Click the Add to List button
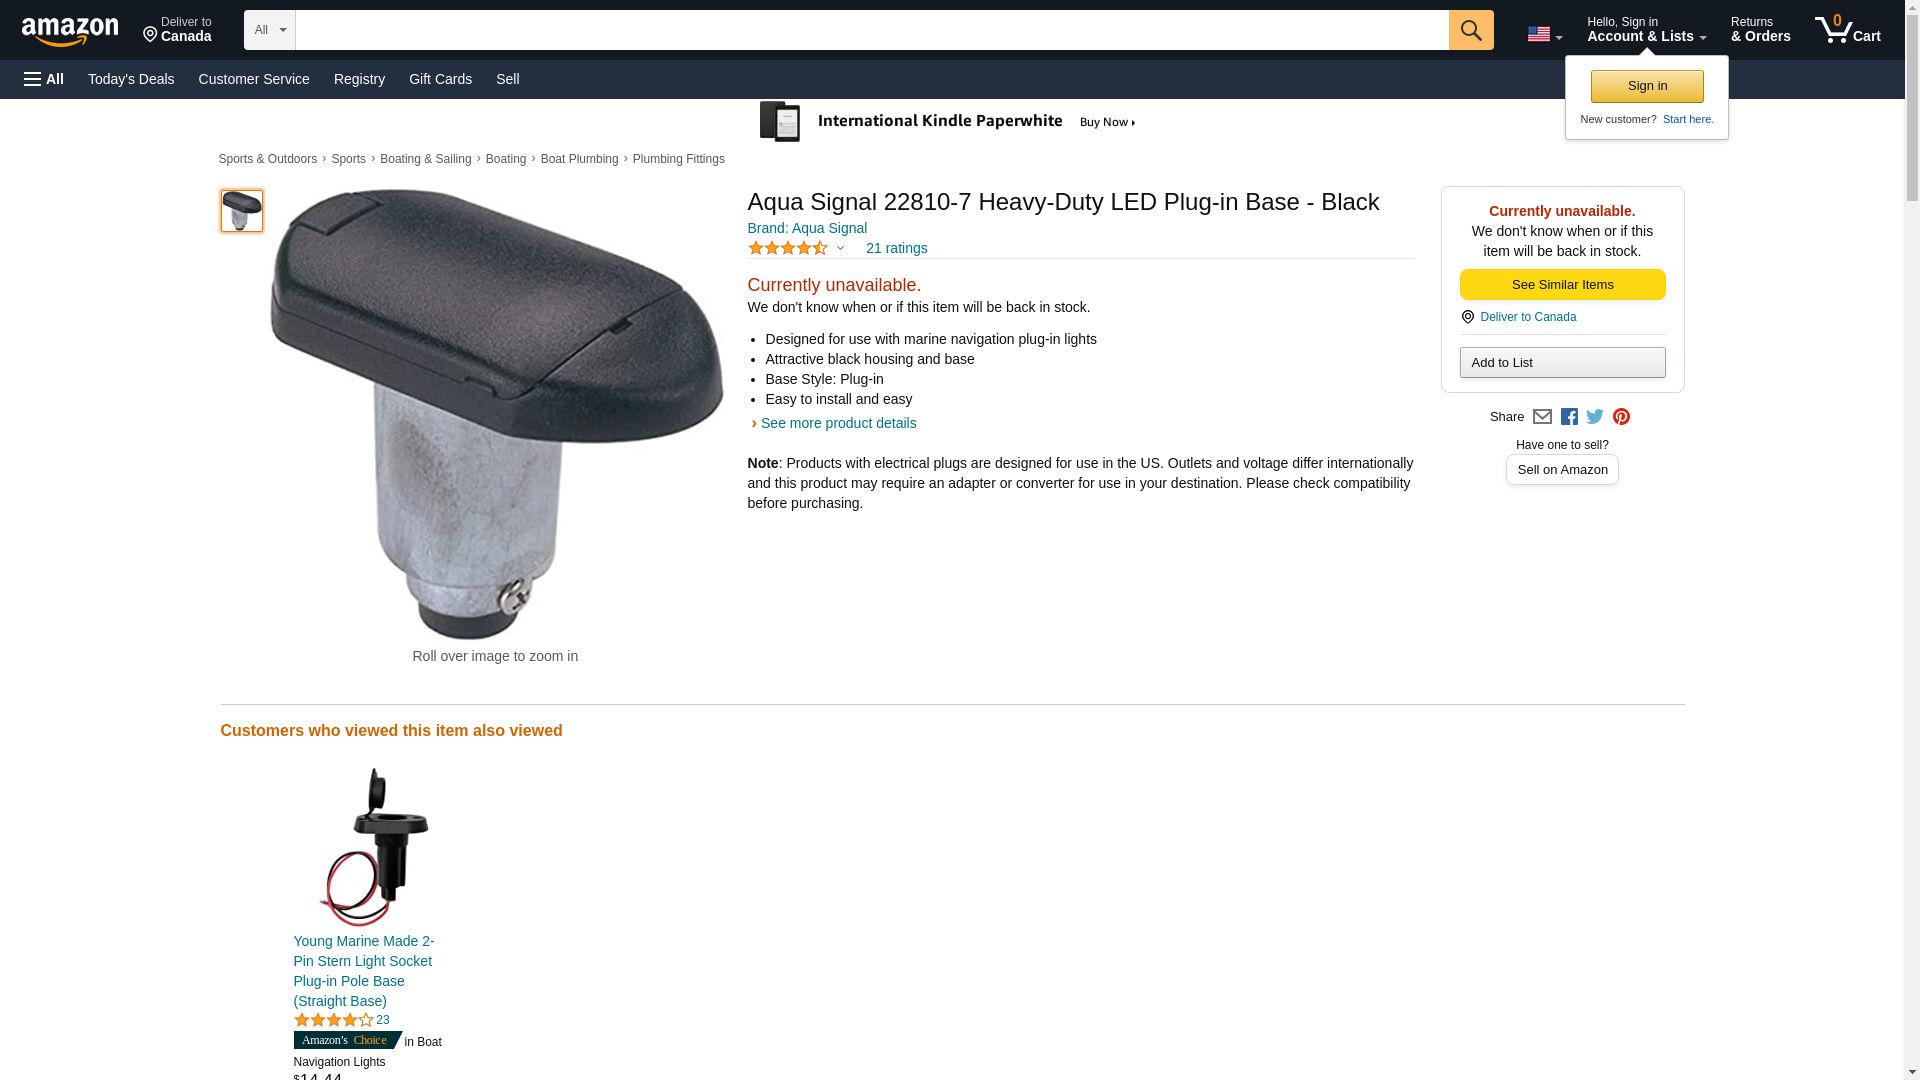This screenshot has width=1920, height=1080. click(1561, 362)
